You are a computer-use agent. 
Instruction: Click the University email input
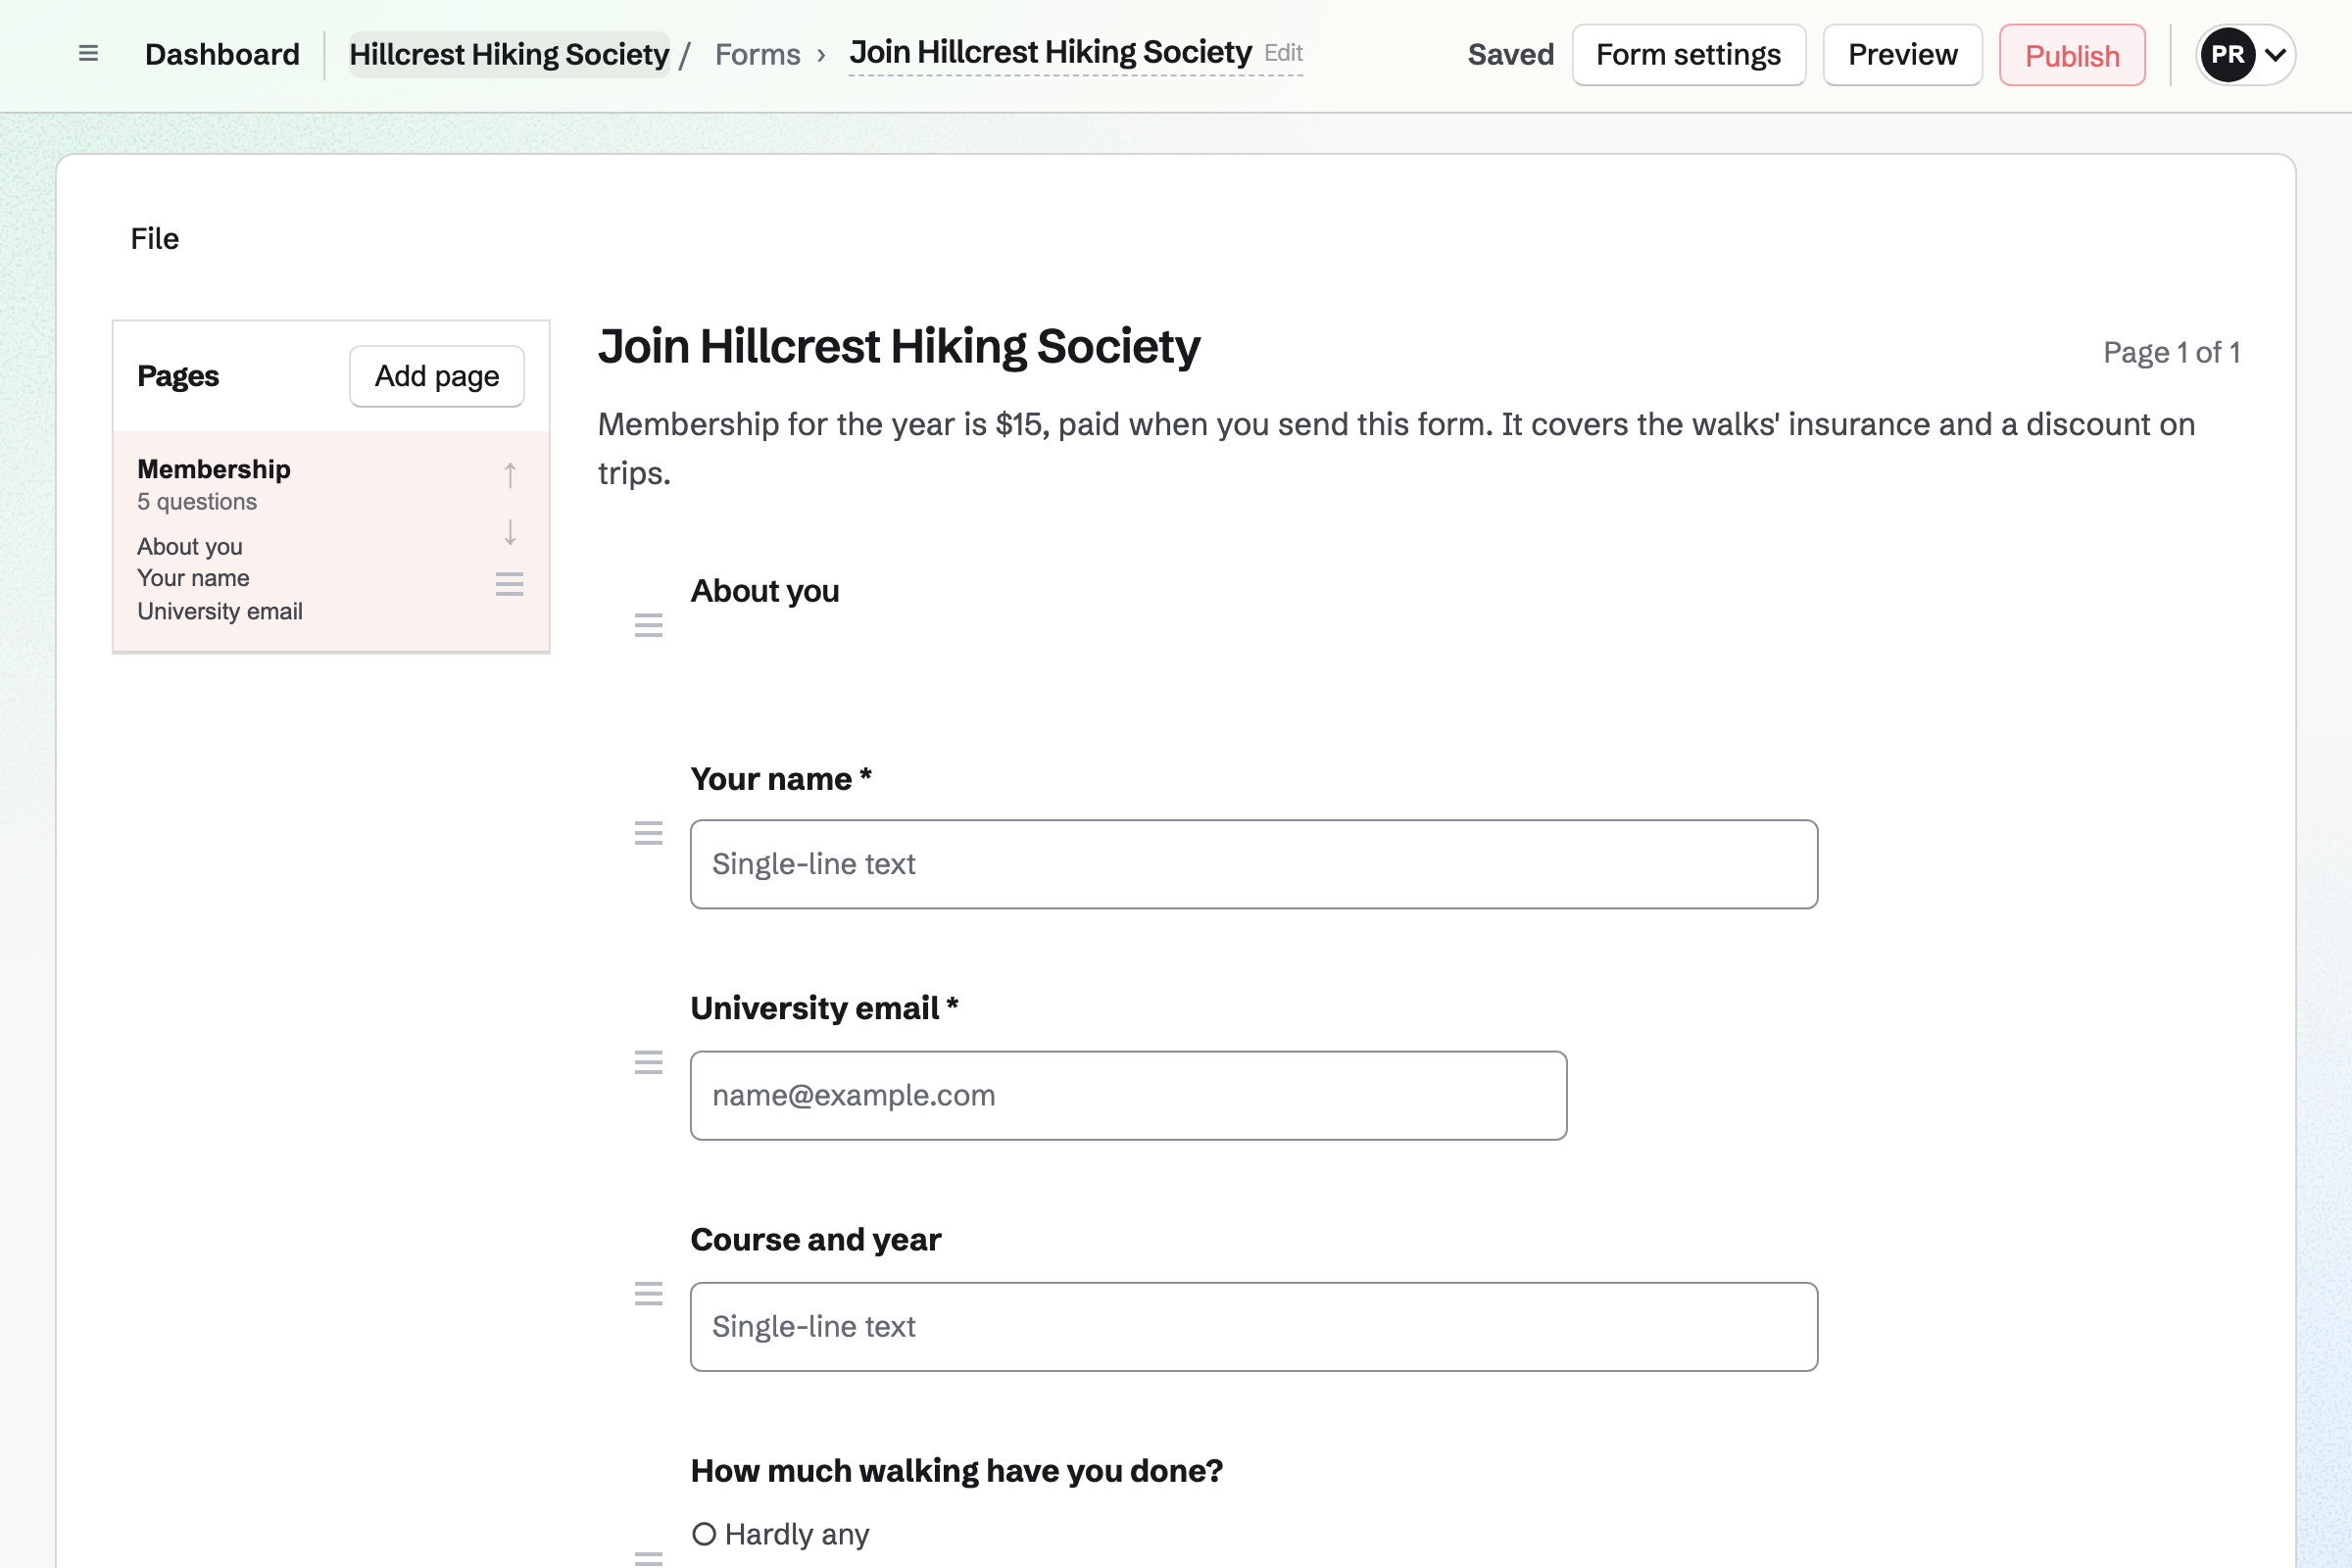[x=1128, y=1095]
